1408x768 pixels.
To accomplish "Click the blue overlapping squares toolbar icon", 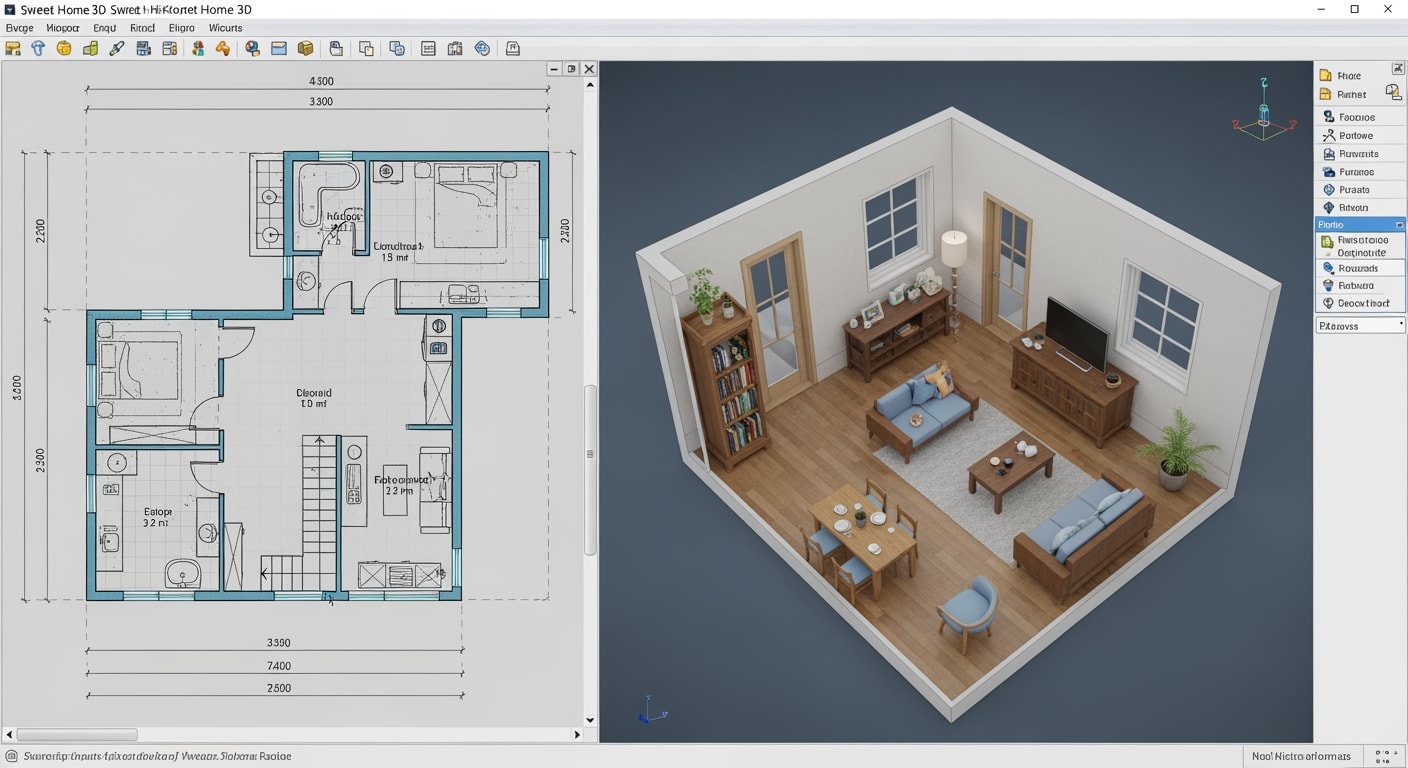I will 396,48.
